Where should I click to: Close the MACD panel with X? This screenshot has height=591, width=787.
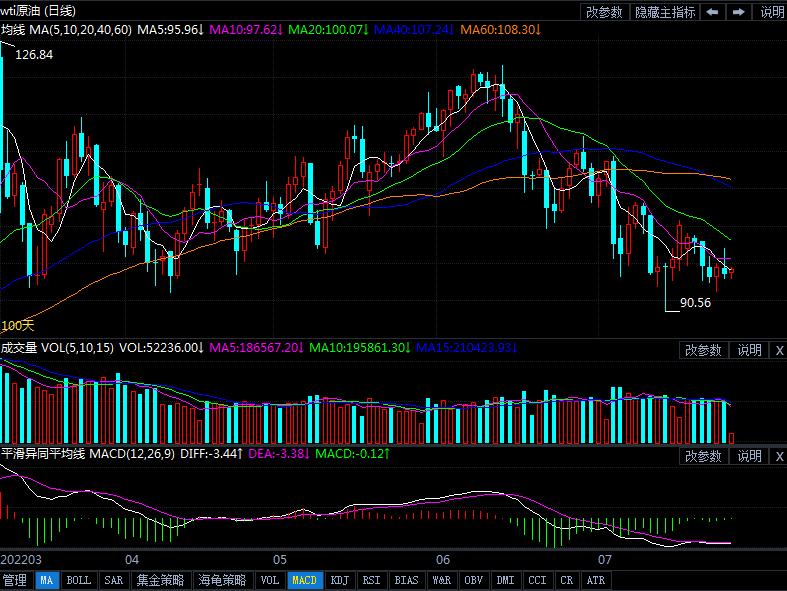tap(779, 456)
